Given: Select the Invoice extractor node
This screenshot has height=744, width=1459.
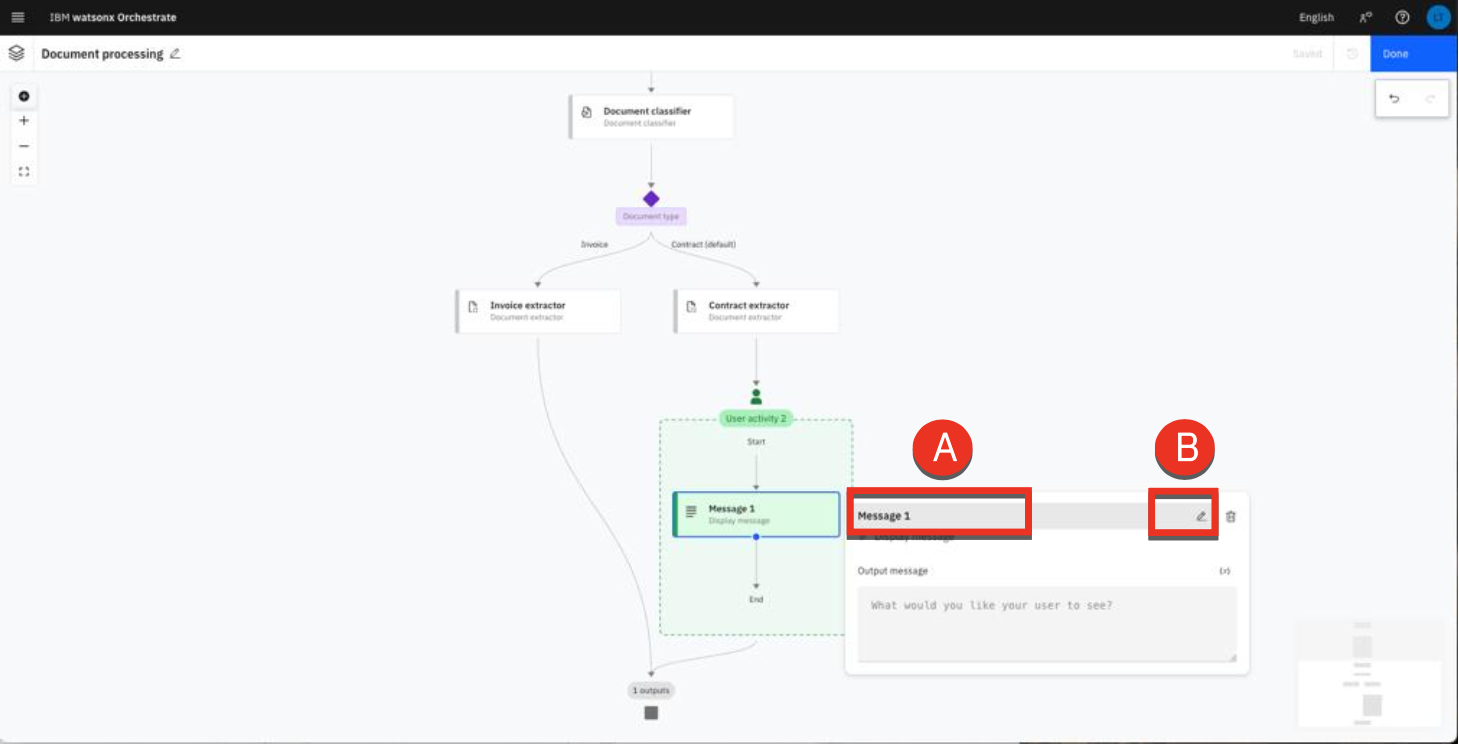Looking at the screenshot, I should tap(538, 311).
